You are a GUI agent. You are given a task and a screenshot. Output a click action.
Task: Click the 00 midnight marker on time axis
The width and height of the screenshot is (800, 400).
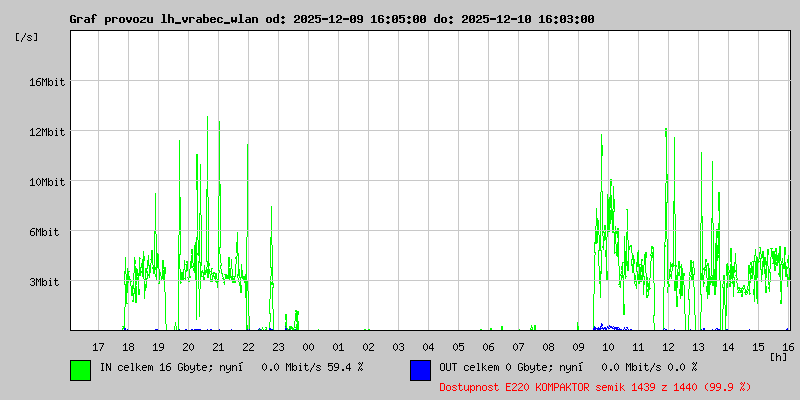click(308, 347)
